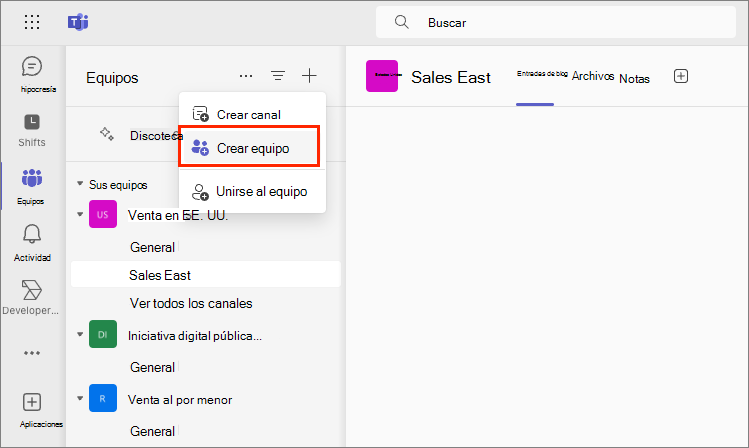Click Ver todos los canales
749x448 pixels.
click(x=191, y=303)
